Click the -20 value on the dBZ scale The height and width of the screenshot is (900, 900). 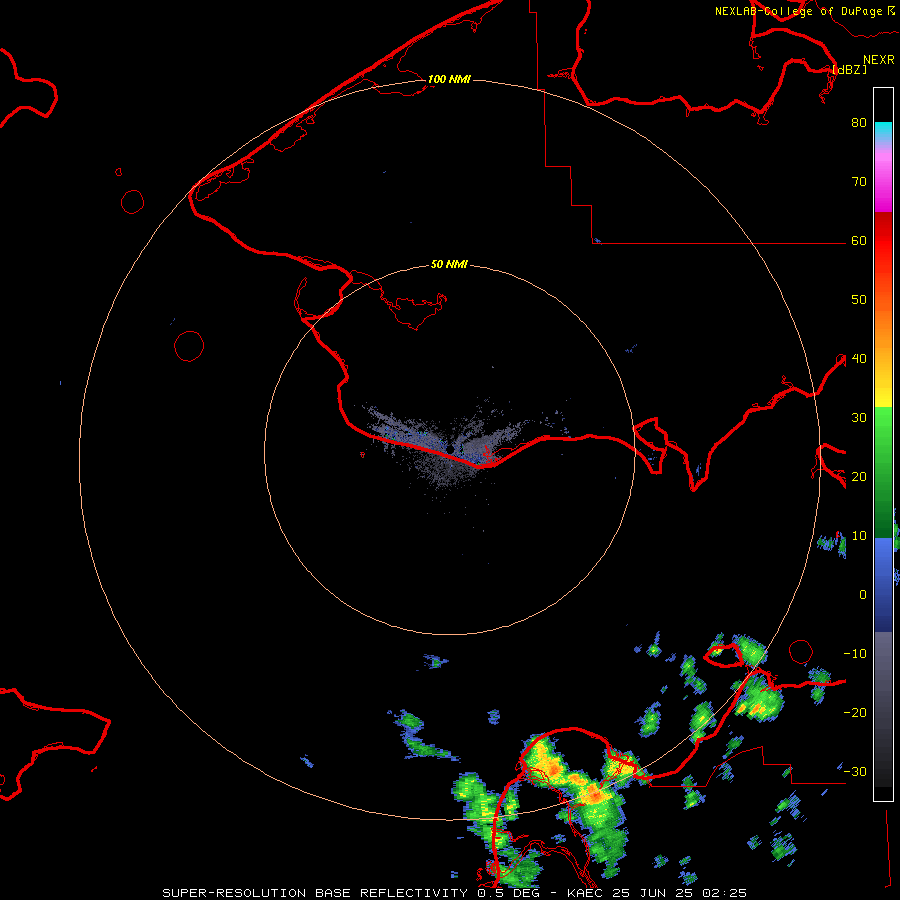pyautogui.click(x=855, y=713)
